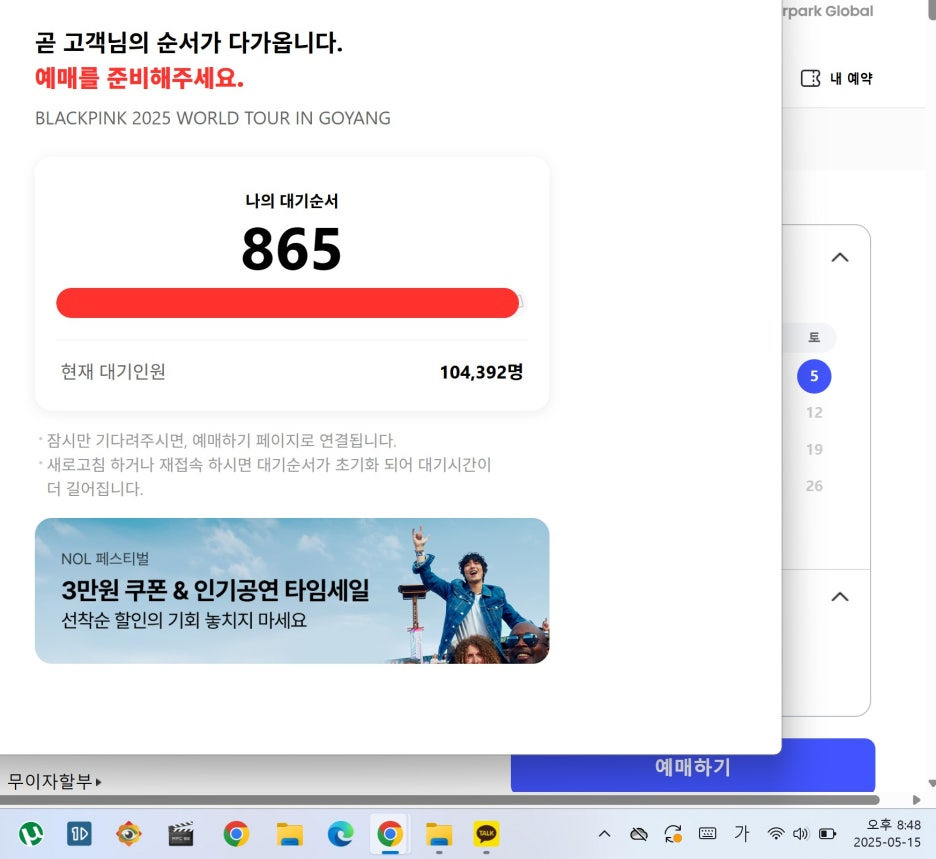The height and width of the screenshot is (859, 936).
Task: Collapse the calendar section with its chevron
Action: (840, 257)
